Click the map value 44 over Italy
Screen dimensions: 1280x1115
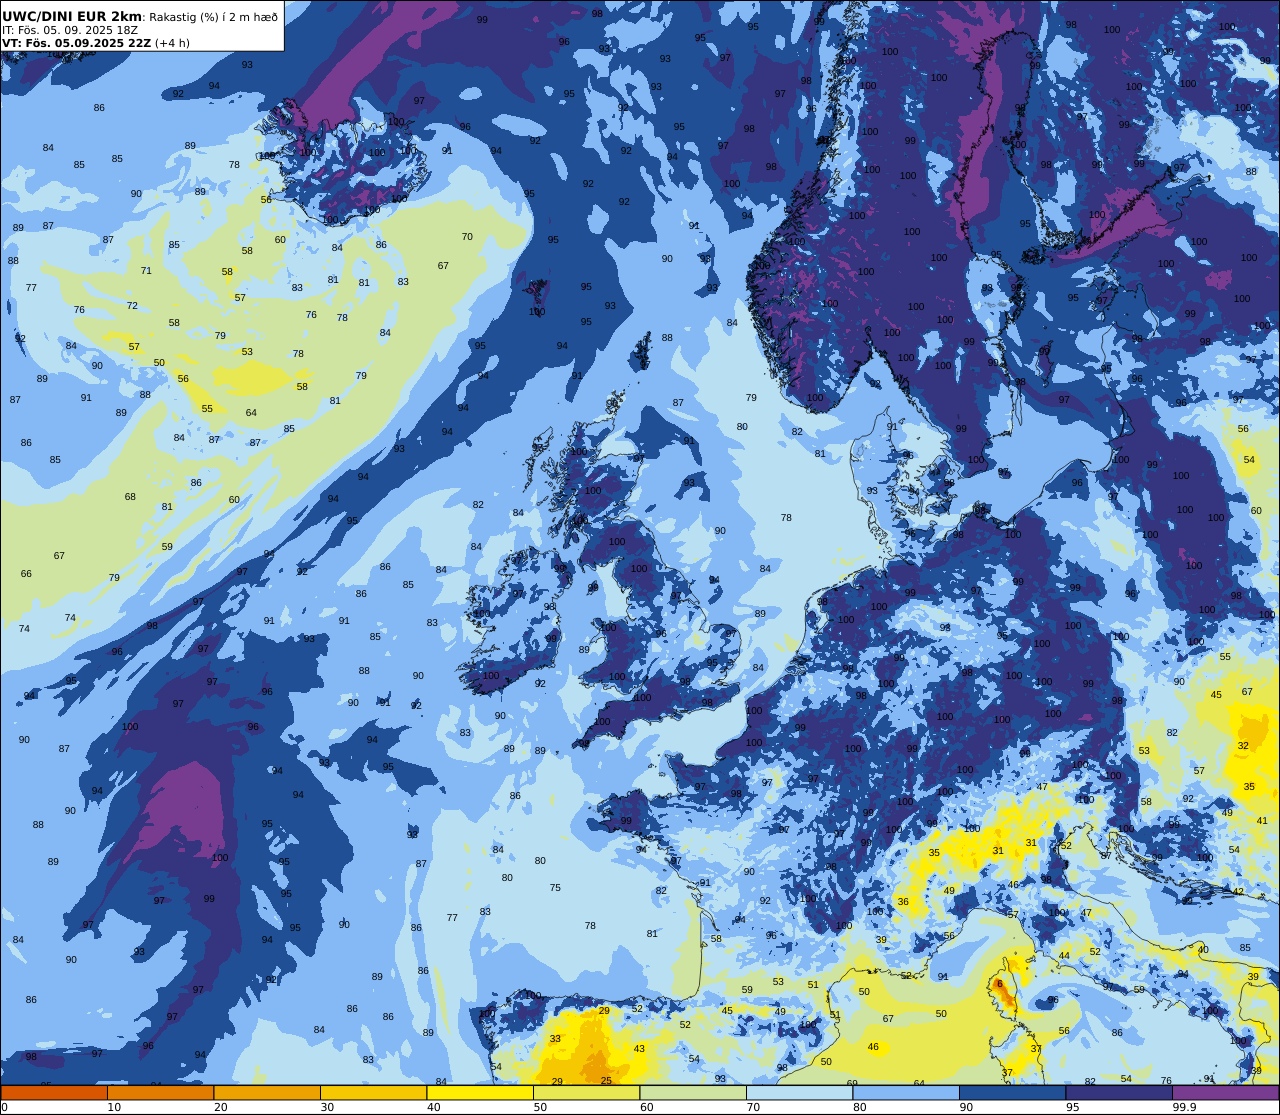pos(1064,956)
